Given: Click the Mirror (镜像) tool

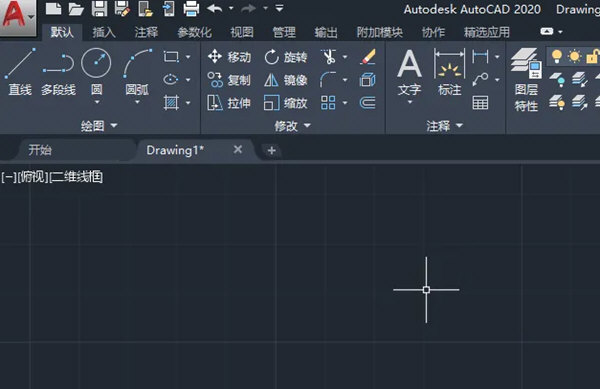Looking at the screenshot, I should (x=285, y=80).
